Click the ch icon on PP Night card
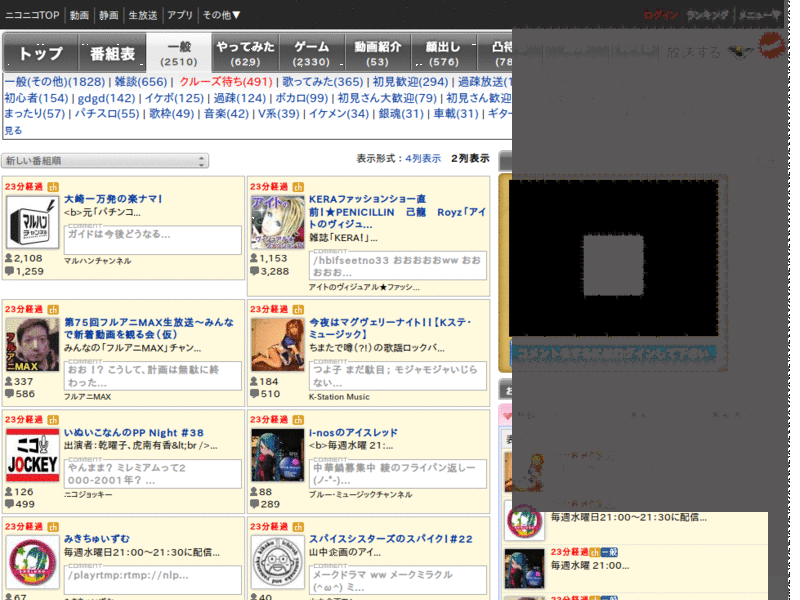 point(53,420)
